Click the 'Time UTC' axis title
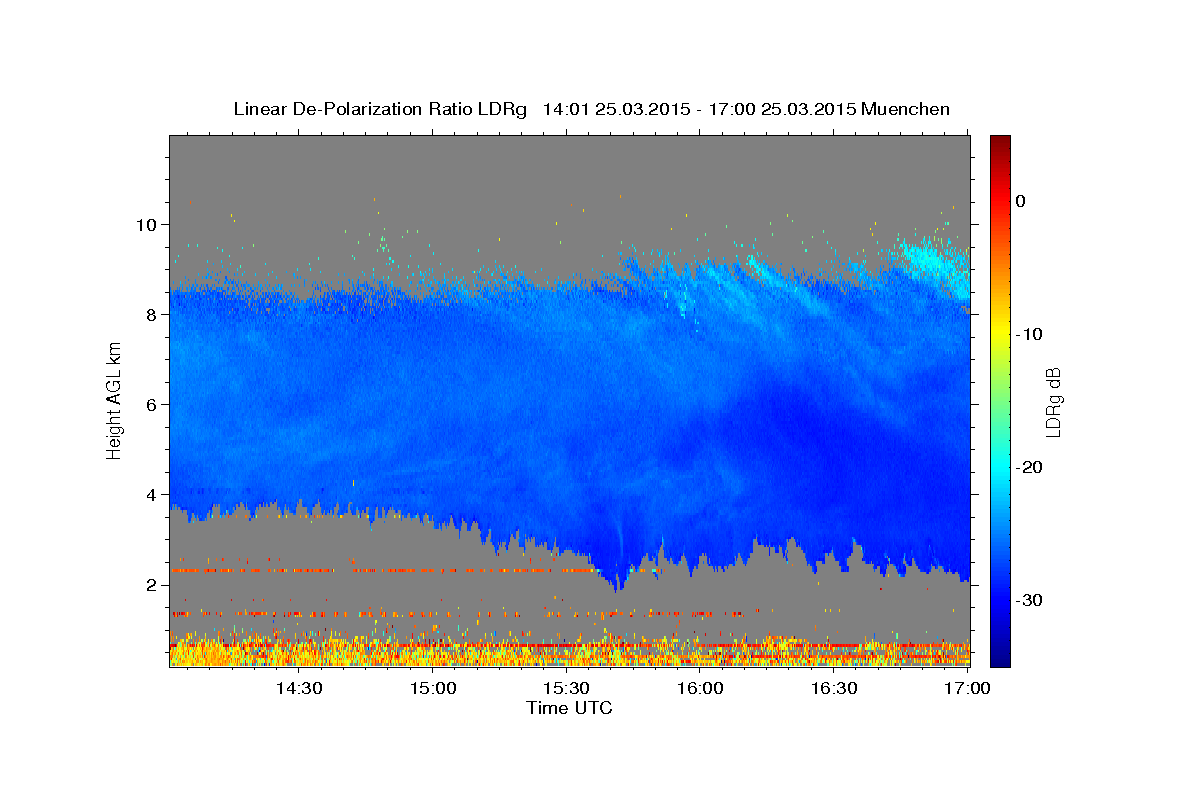 tap(569, 709)
